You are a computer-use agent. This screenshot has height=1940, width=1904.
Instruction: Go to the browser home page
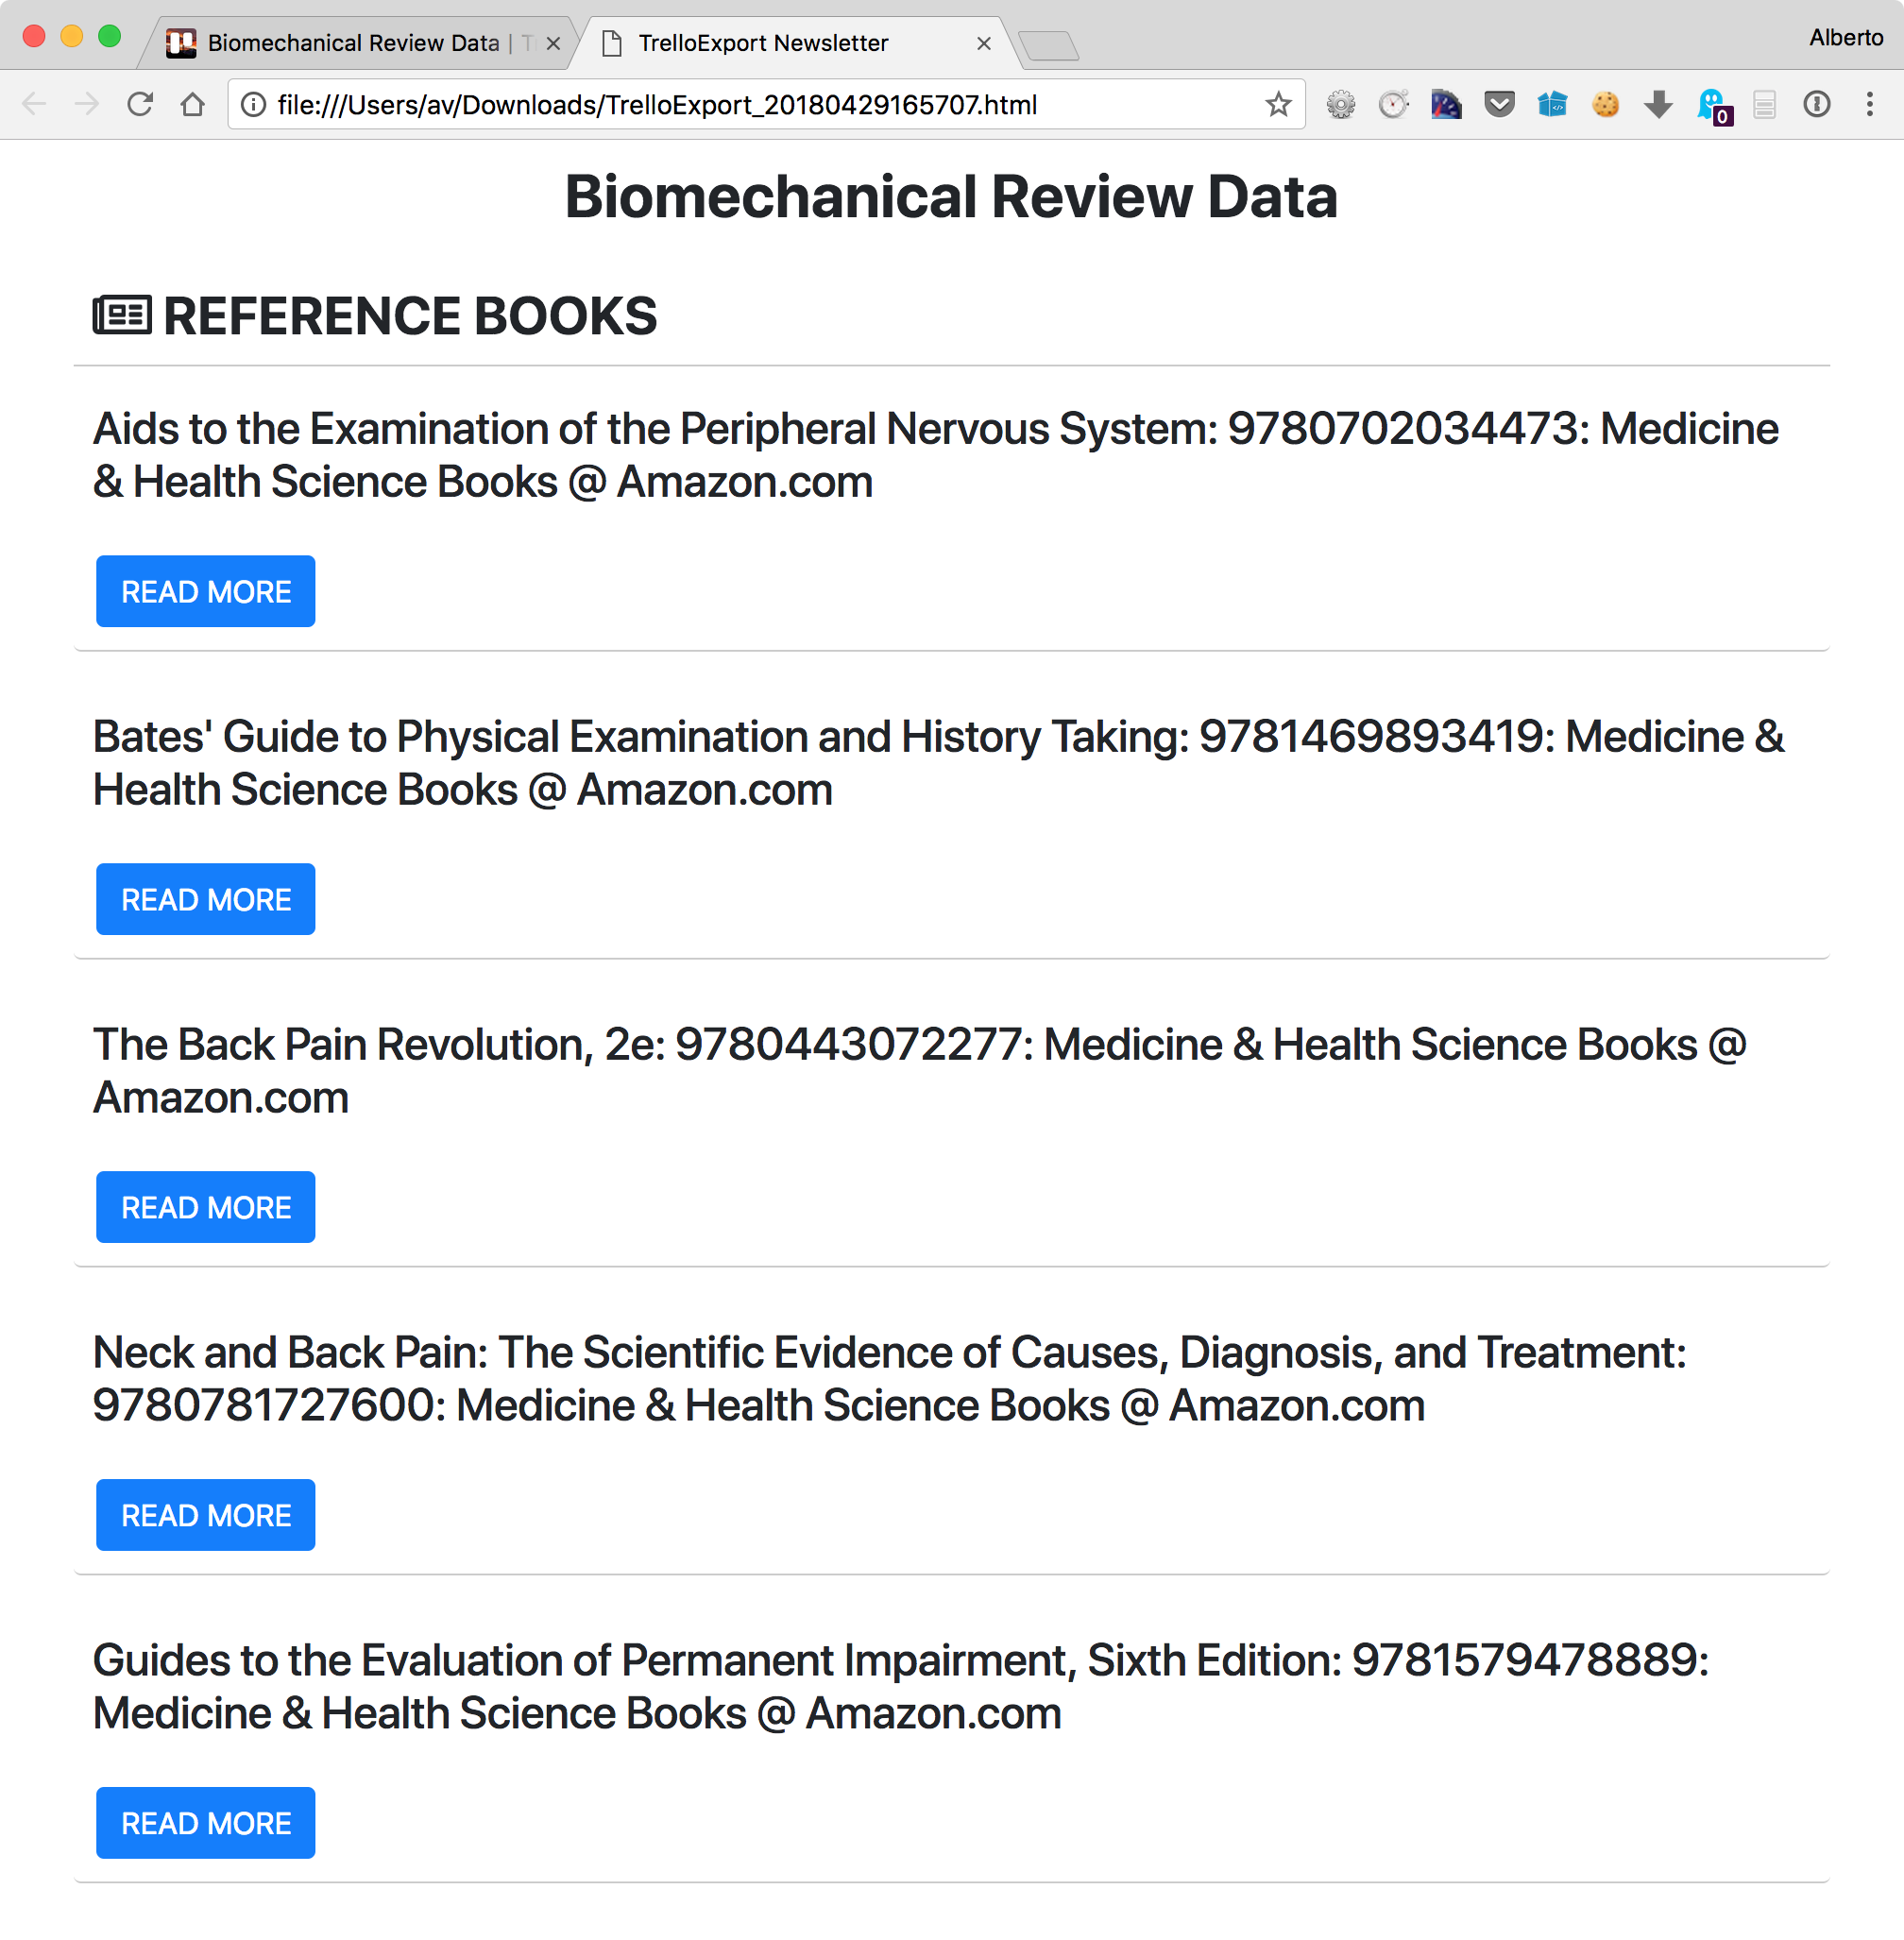193,104
